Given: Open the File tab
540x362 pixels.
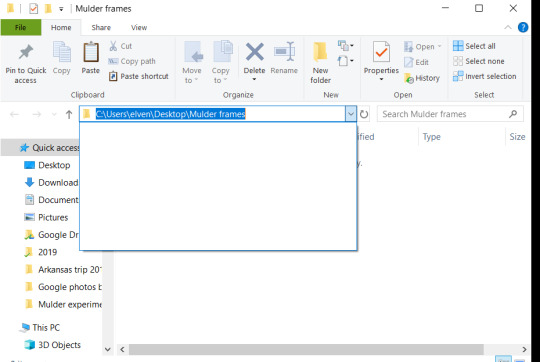Looking at the screenshot, I should 21,28.
